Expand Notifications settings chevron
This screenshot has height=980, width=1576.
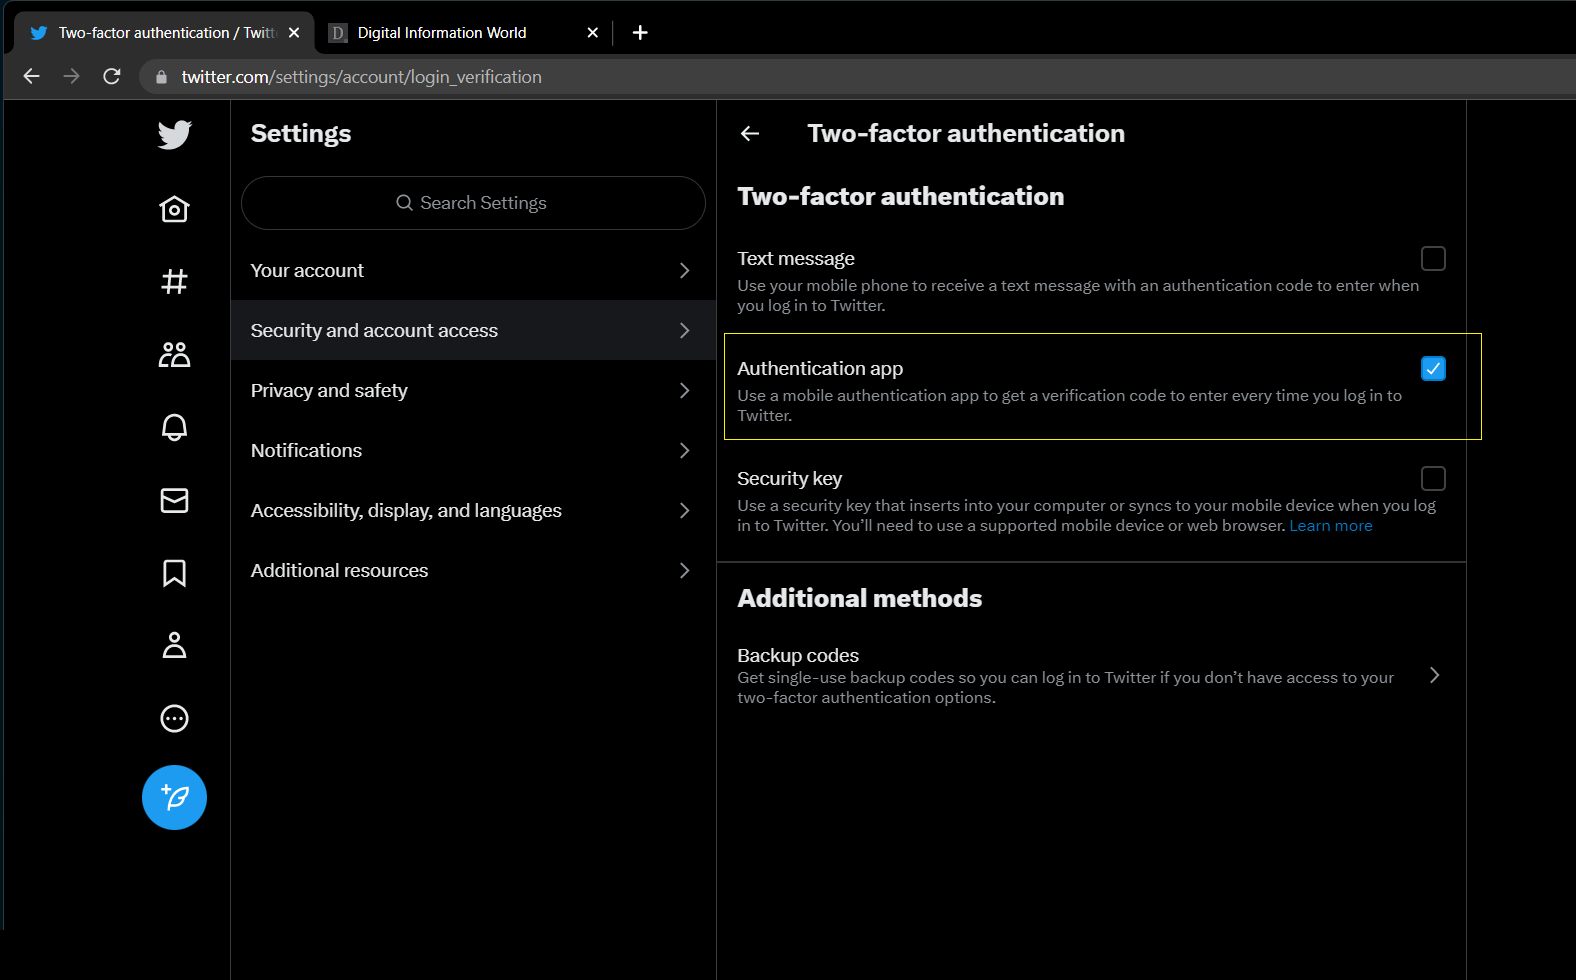pos(684,450)
